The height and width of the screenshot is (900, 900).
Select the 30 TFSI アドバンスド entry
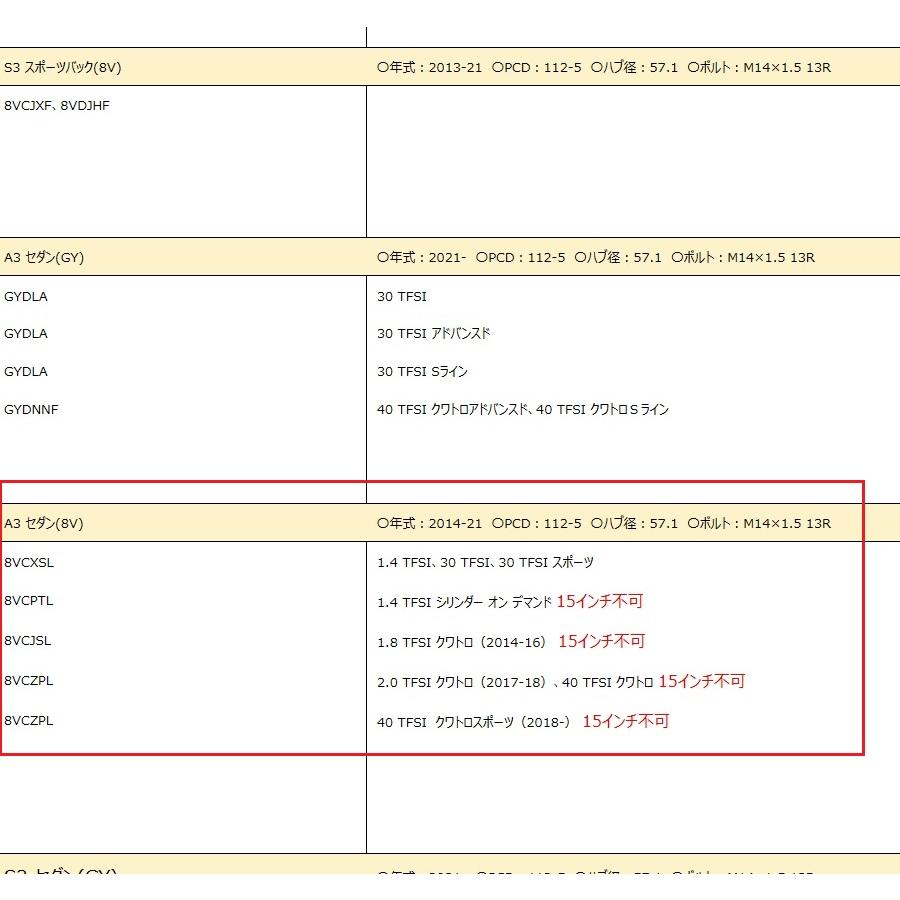coord(434,333)
